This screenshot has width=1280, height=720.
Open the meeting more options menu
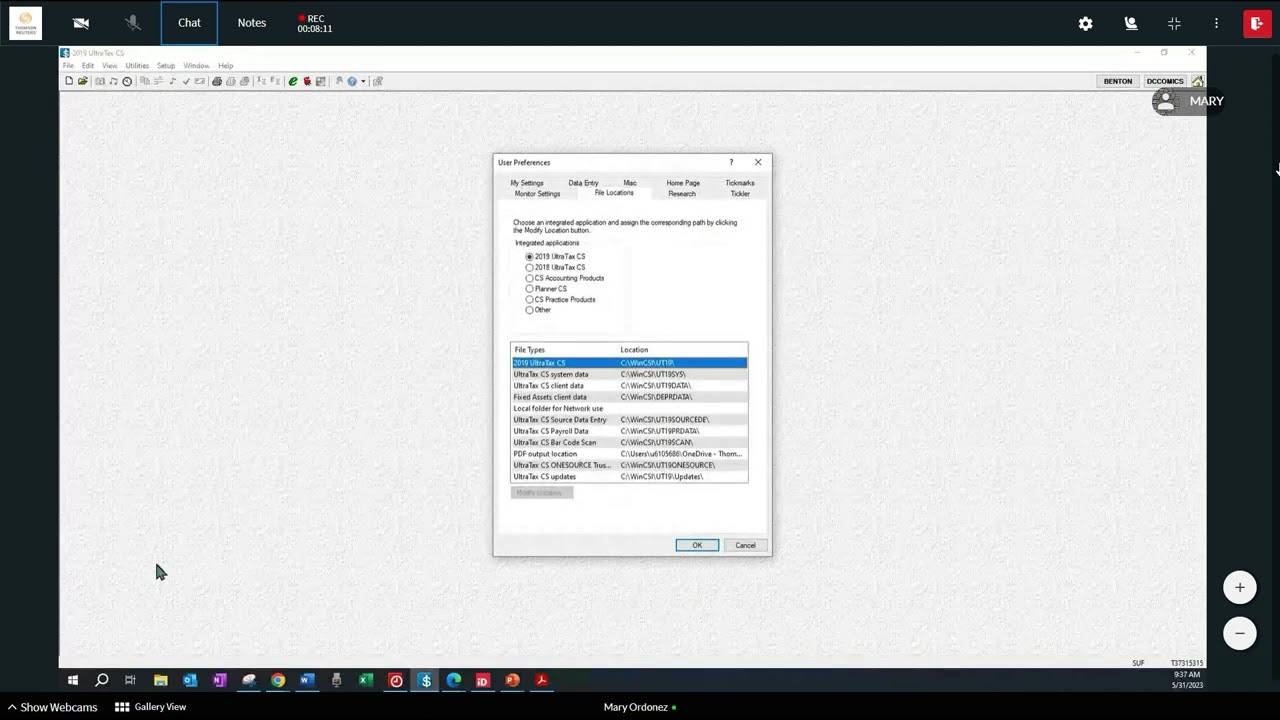pos(1216,23)
